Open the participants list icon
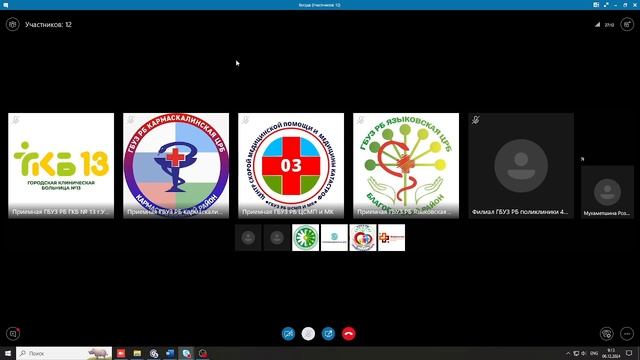 pyautogui.click(x=13, y=24)
